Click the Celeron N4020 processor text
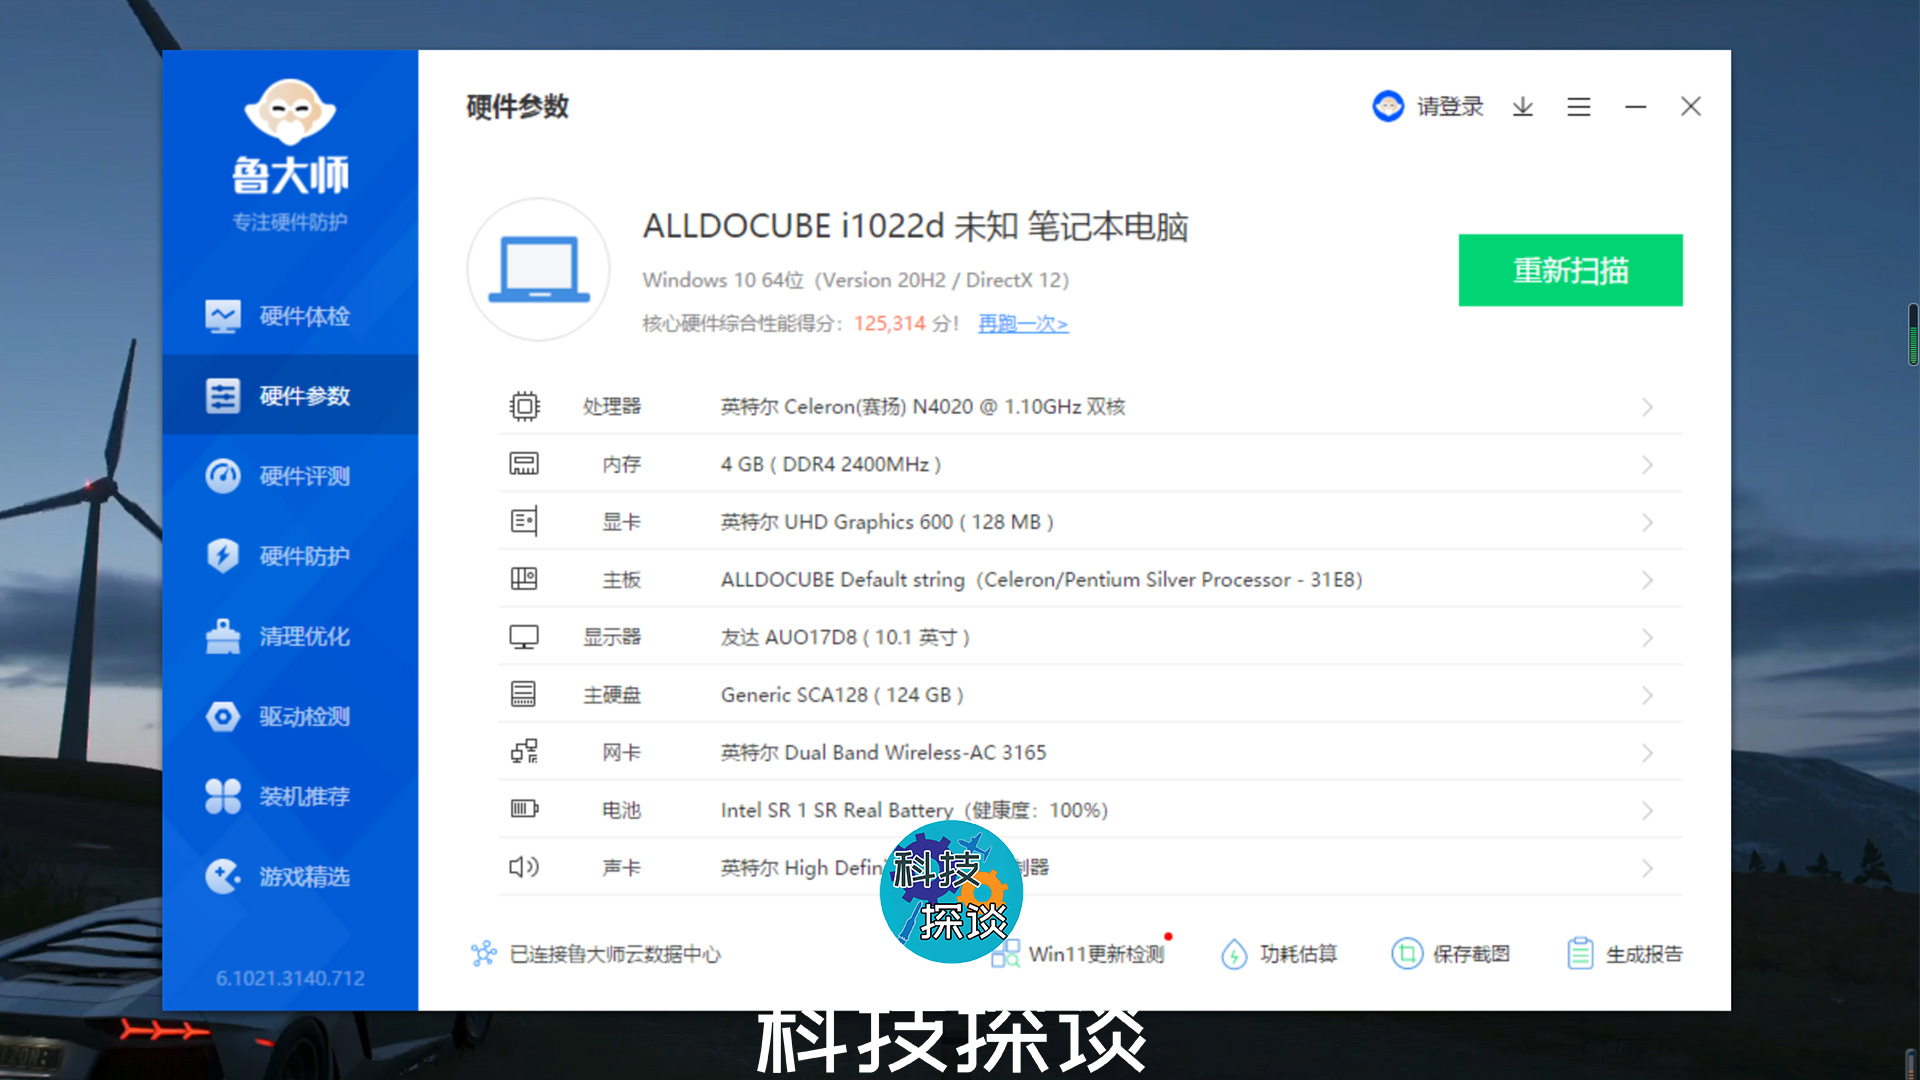Image resolution: width=1920 pixels, height=1080 pixels. click(923, 406)
